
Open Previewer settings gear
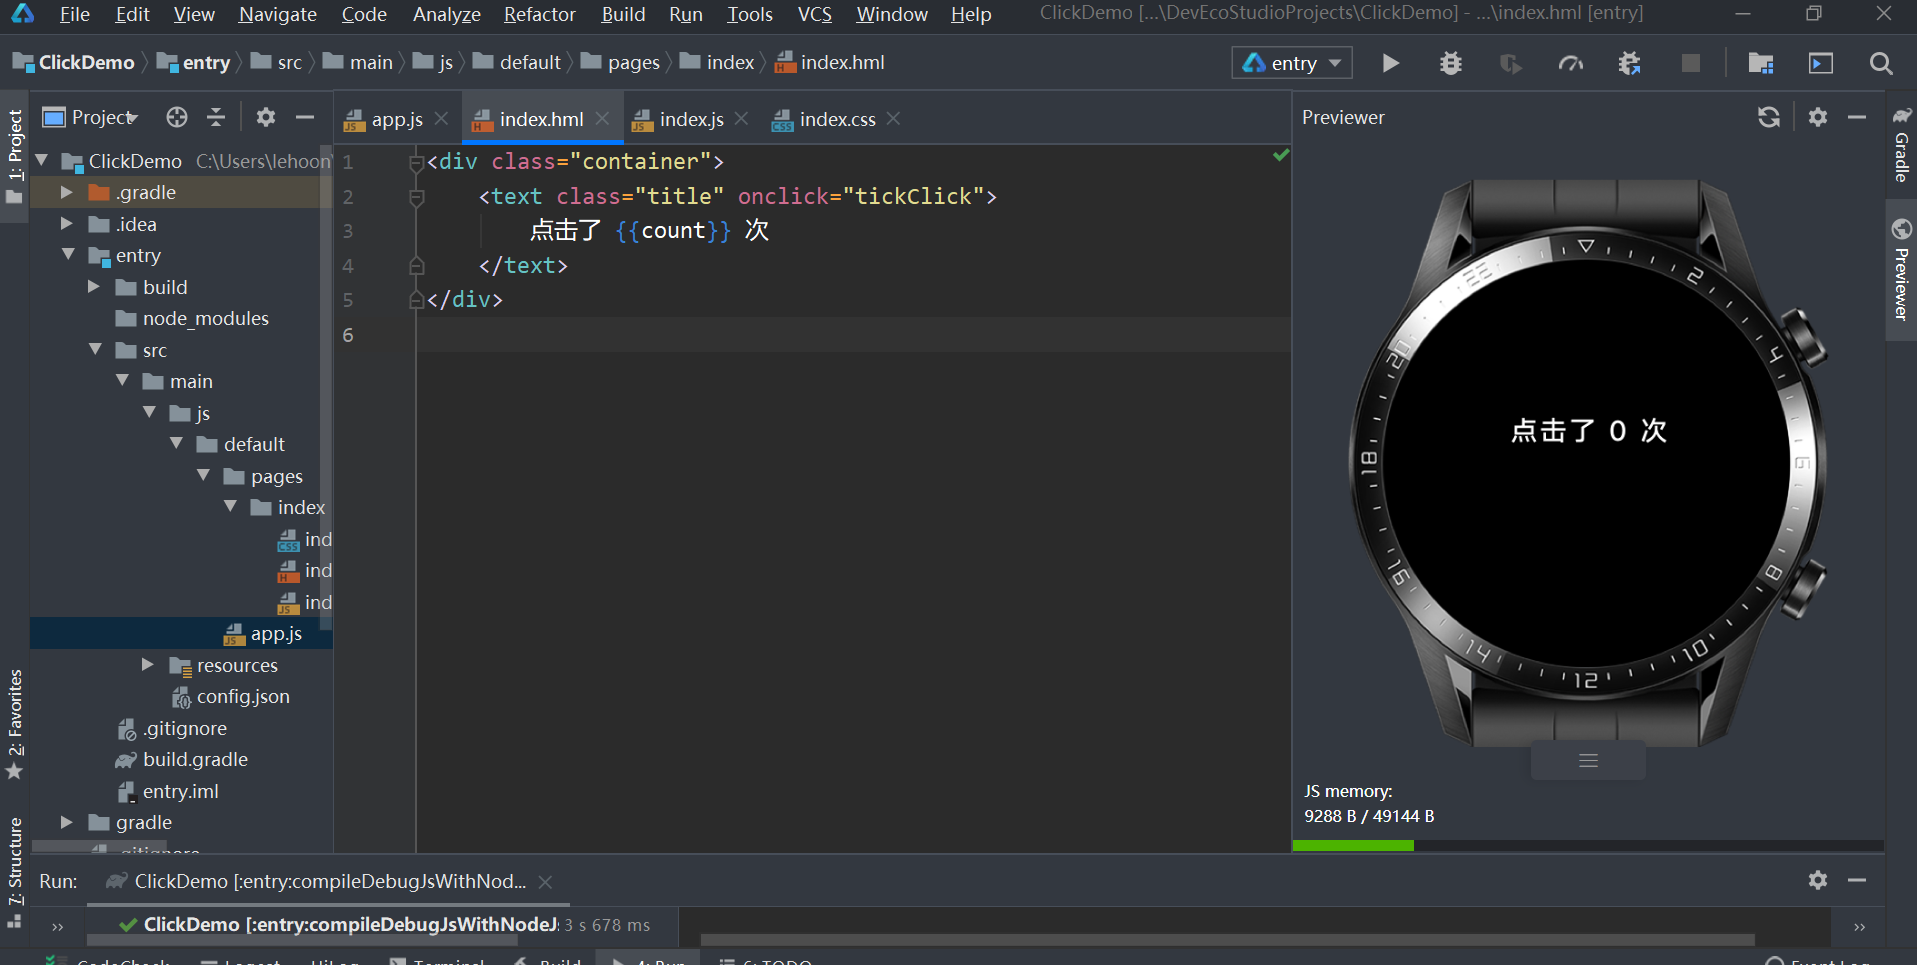click(1817, 117)
